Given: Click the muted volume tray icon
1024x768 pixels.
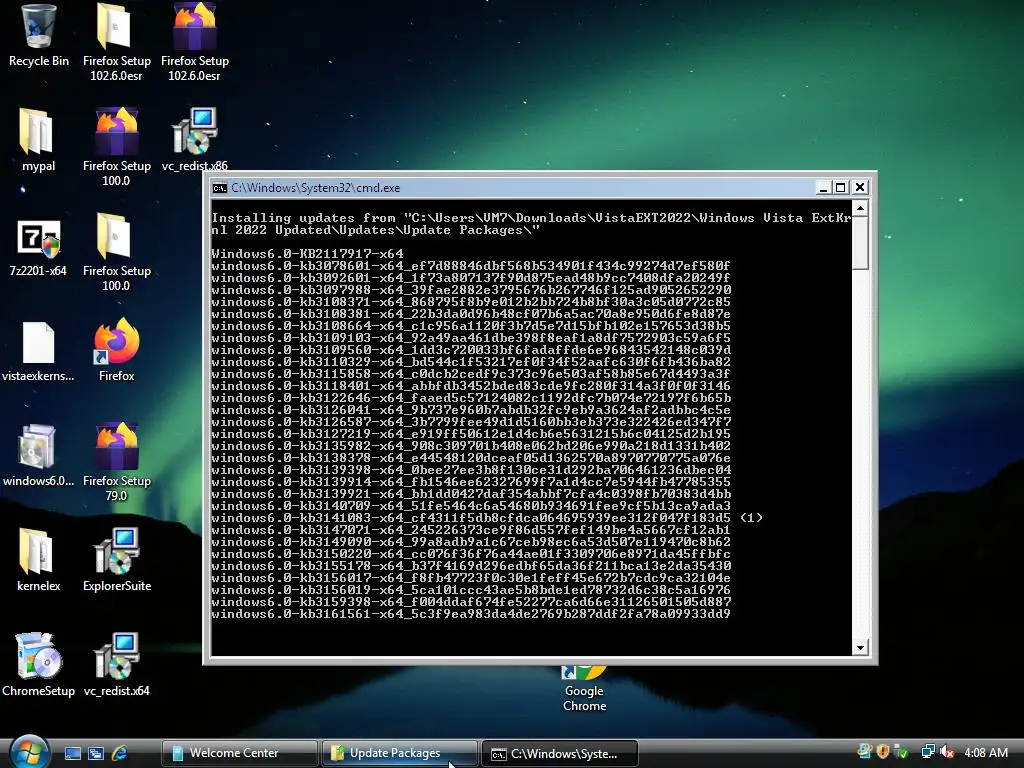Looking at the screenshot, I should point(947,752).
